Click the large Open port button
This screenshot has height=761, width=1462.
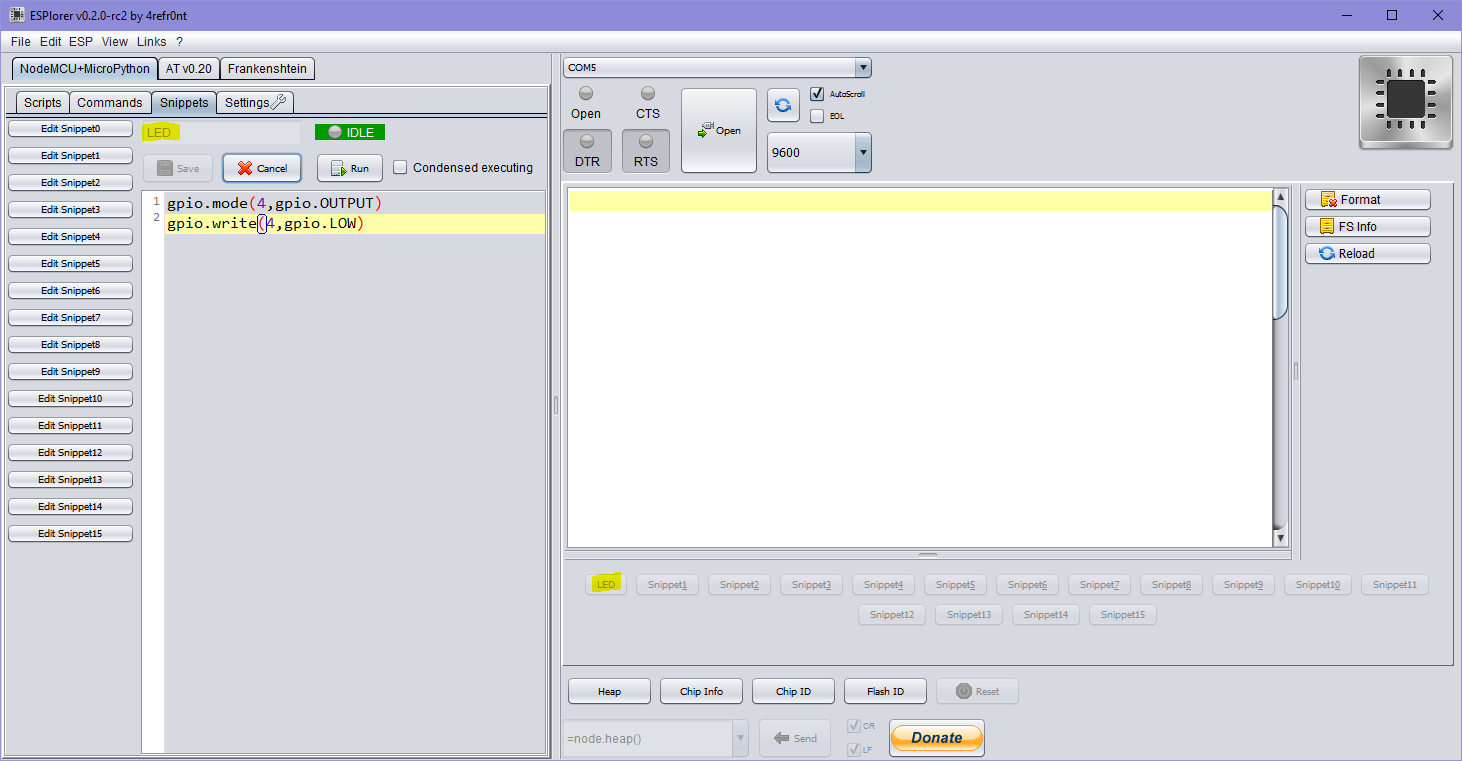click(x=719, y=130)
